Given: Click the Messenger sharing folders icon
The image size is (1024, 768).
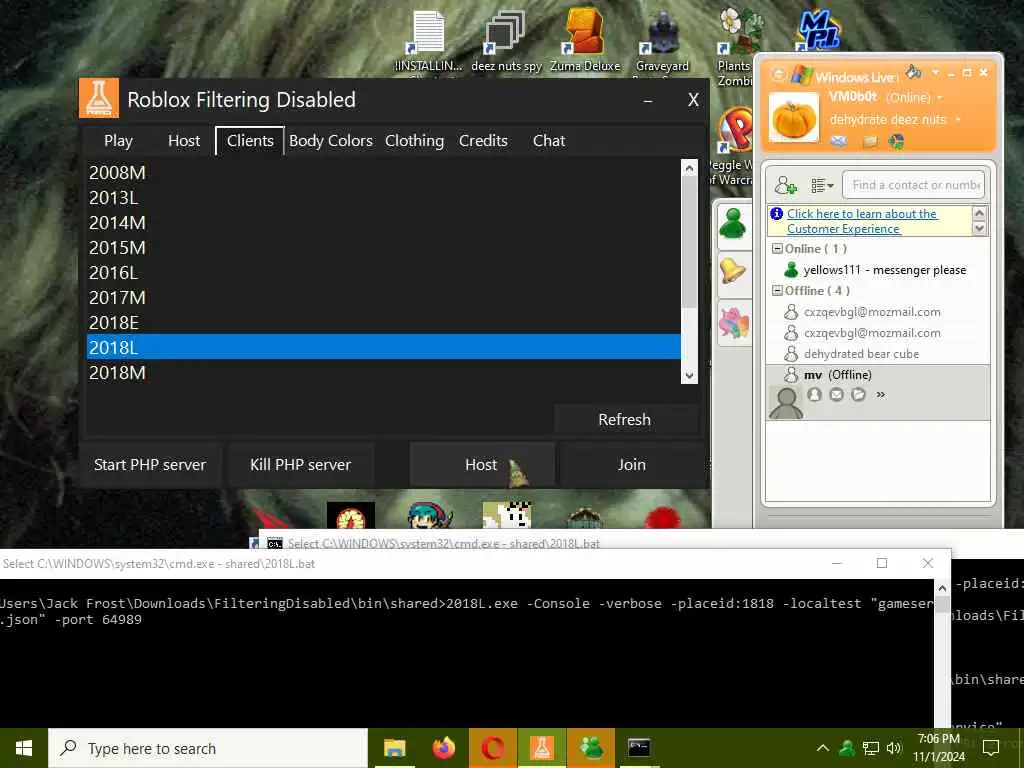Looking at the screenshot, I should point(870,141).
